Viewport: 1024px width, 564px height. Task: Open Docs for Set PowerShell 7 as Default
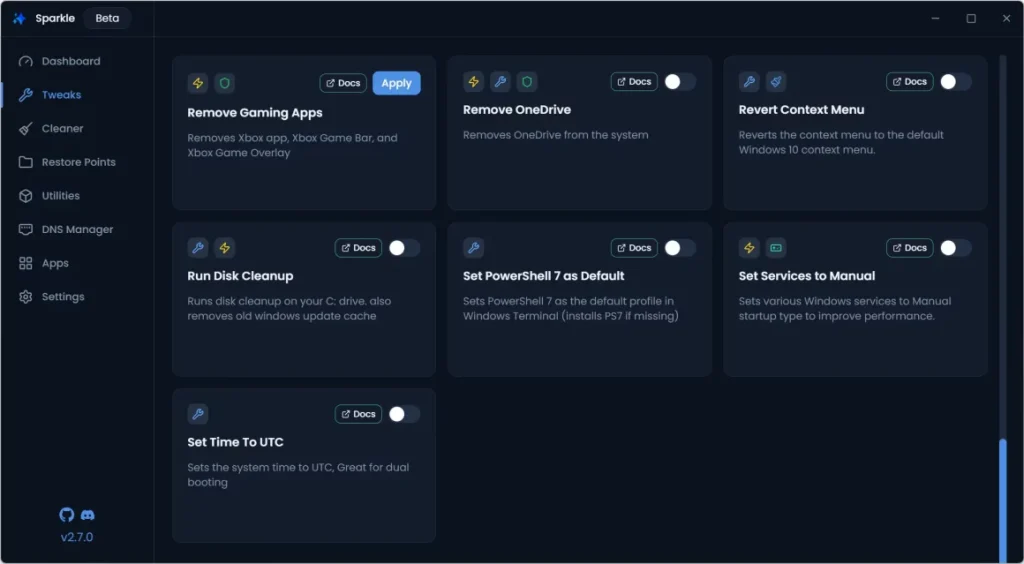click(634, 248)
